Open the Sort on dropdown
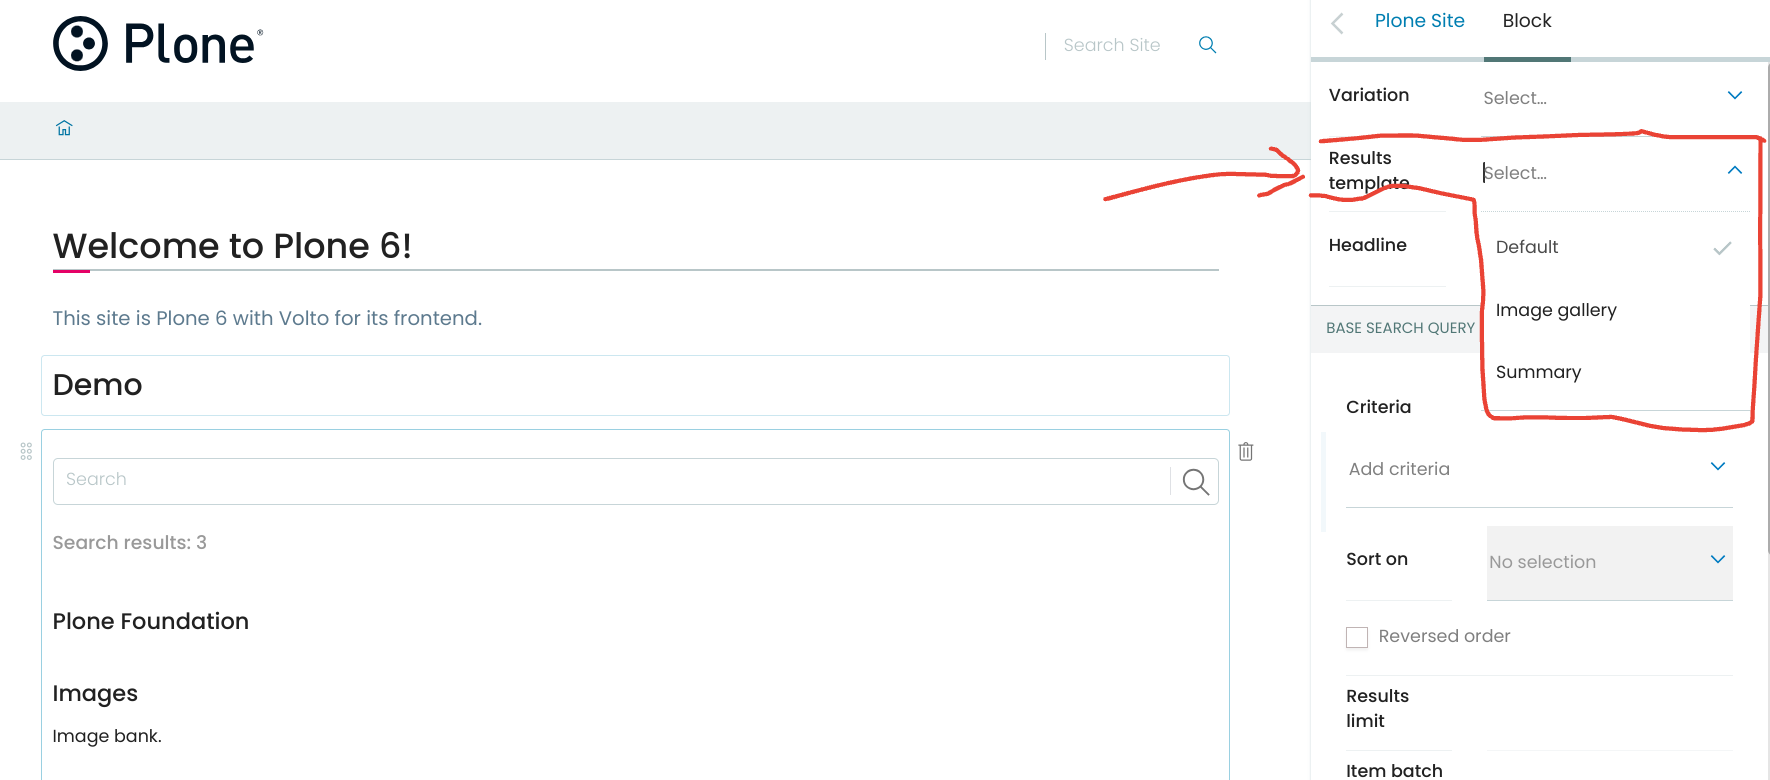Screen dimensions: 1770x780 (1609, 562)
